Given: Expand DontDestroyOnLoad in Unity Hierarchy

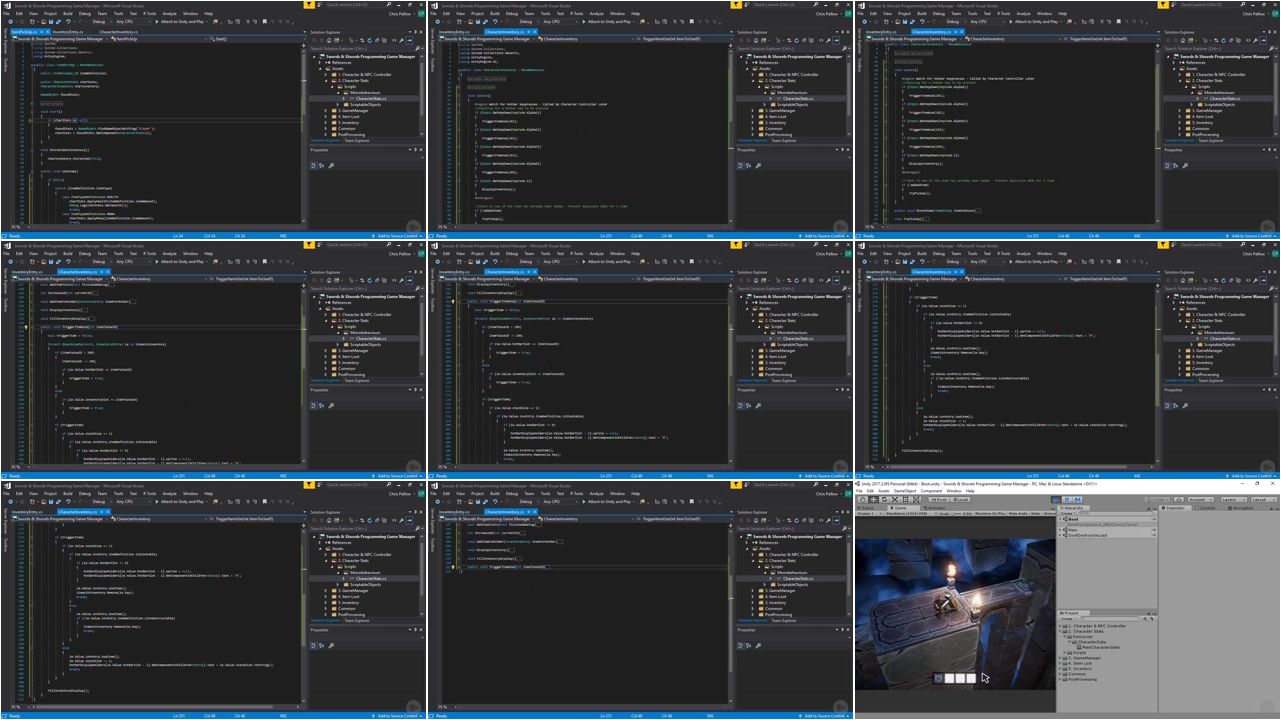Looking at the screenshot, I should coord(1060,535).
